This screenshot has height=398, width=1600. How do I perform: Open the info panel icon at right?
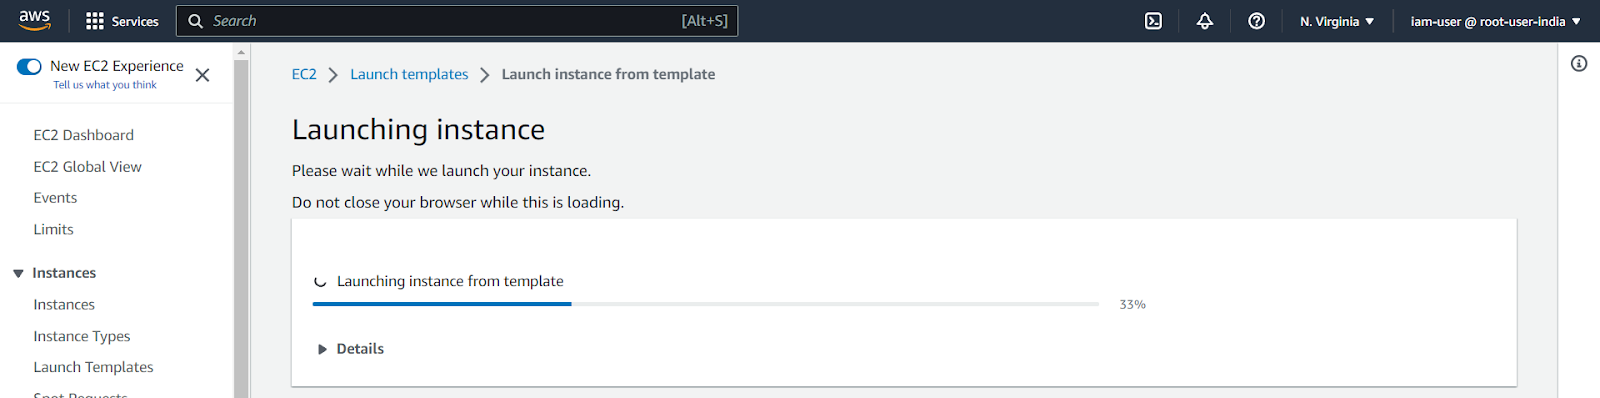click(1579, 64)
